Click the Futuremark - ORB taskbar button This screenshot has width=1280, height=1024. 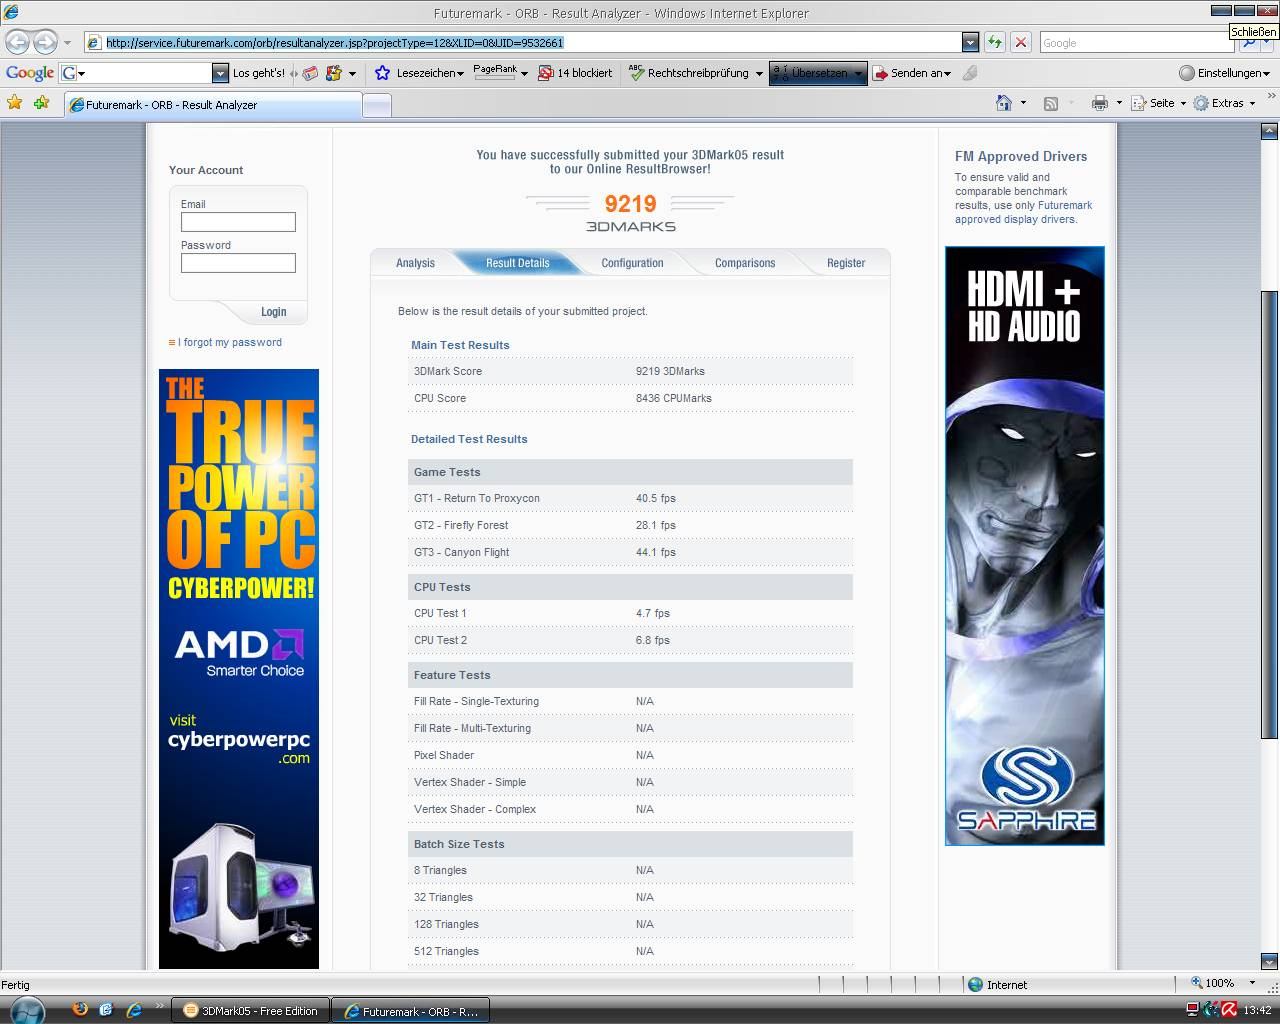[410, 1011]
